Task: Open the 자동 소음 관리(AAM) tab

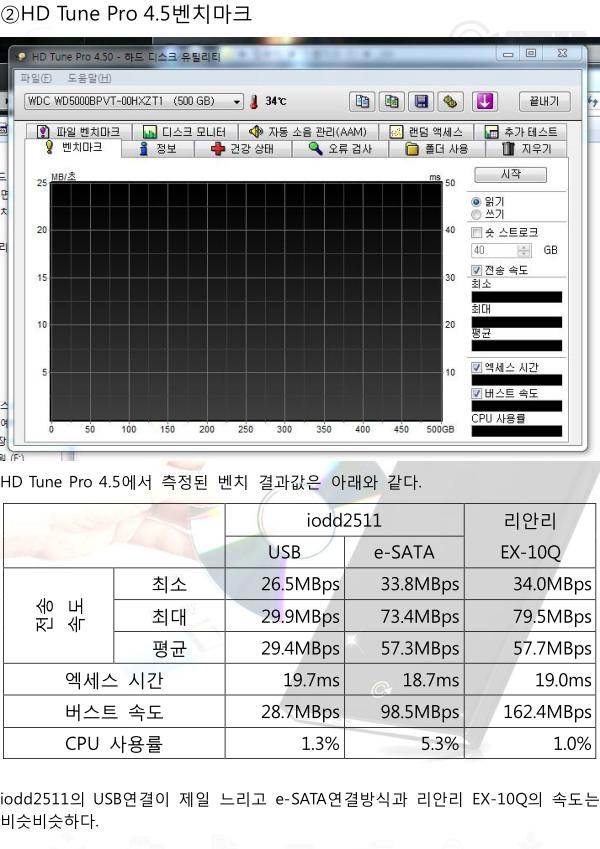Action: (x=308, y=132)
